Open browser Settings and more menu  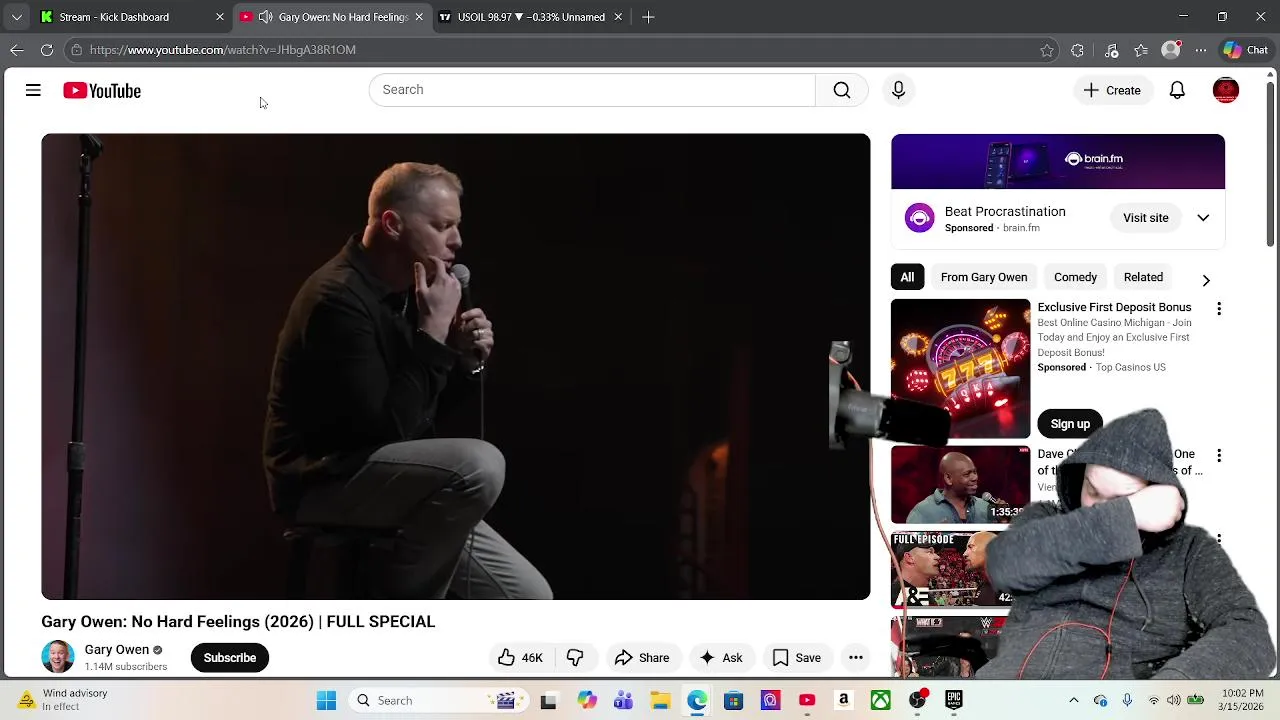[1201, 50]
